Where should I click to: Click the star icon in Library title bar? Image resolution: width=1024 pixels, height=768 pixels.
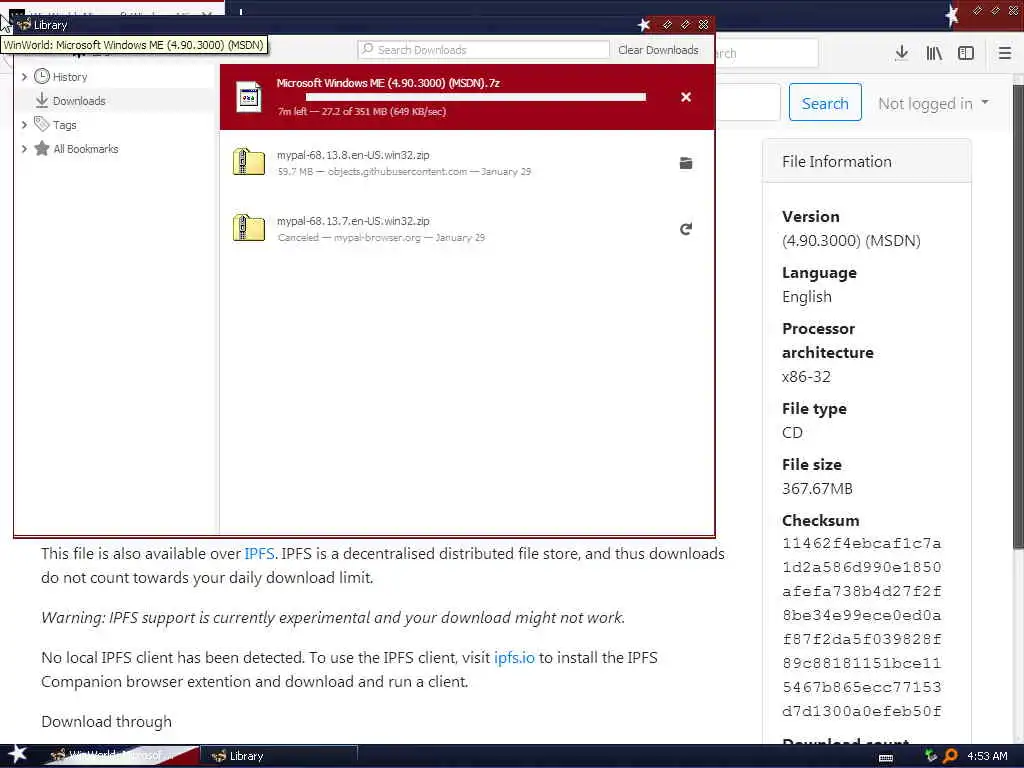[x=644, y=25]
